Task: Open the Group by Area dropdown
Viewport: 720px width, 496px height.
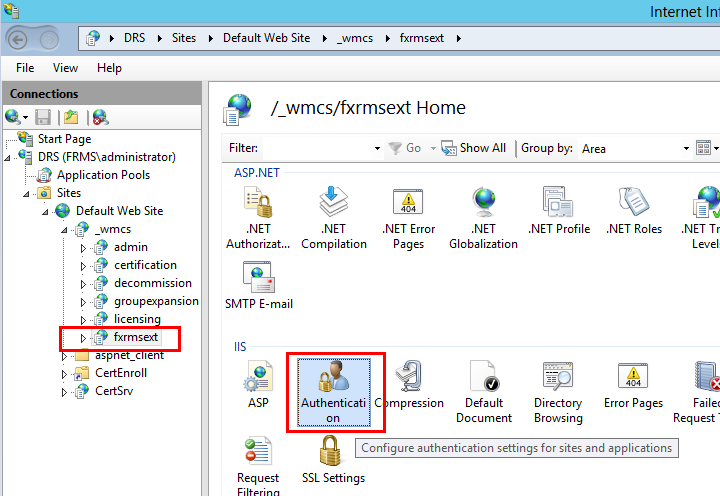Action: [635, 148]
